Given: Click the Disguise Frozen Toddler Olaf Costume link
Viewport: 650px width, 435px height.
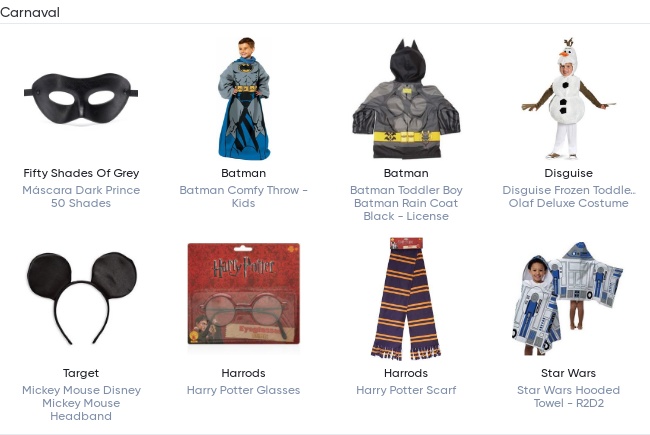Looking at the screenshot, I should tap(568, 197).
